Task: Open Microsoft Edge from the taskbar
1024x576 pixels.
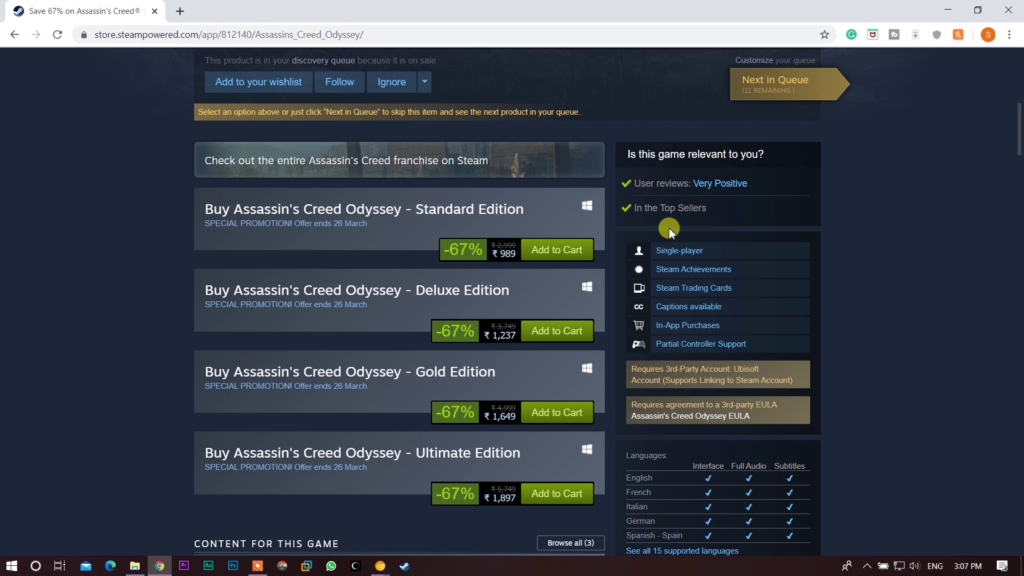Action: coord(110,566)
